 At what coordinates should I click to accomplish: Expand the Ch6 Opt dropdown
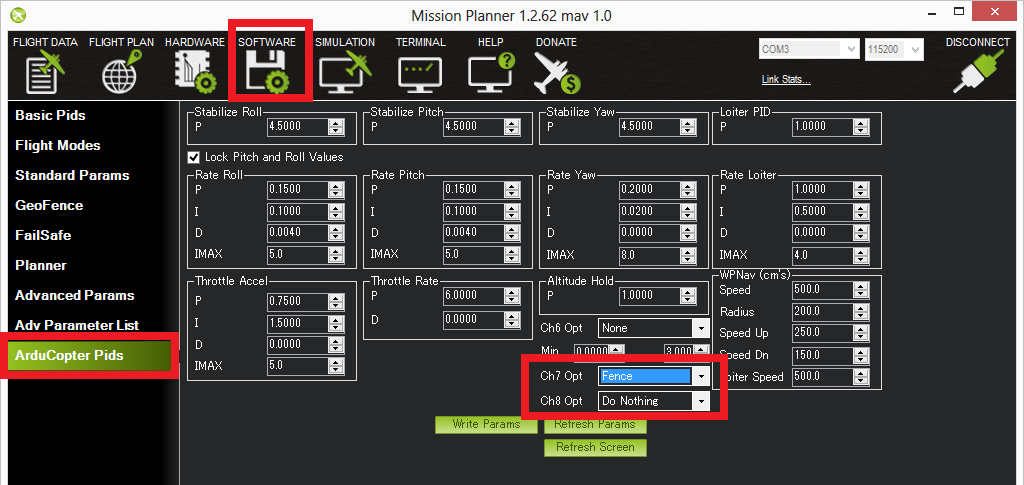click(700, 328)
